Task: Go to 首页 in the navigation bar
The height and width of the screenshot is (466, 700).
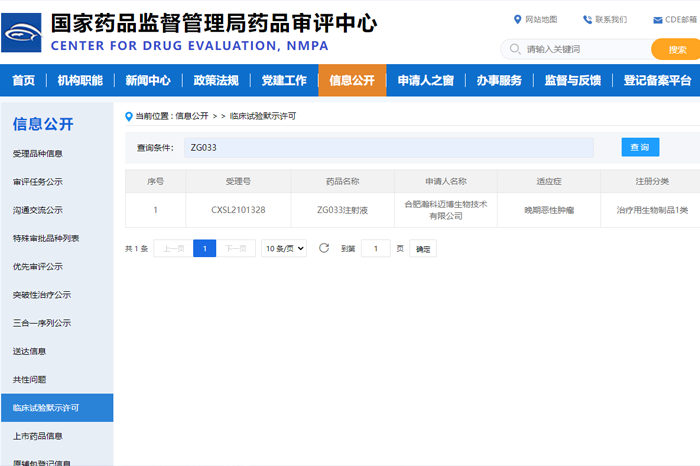Action: pos(23,81)
